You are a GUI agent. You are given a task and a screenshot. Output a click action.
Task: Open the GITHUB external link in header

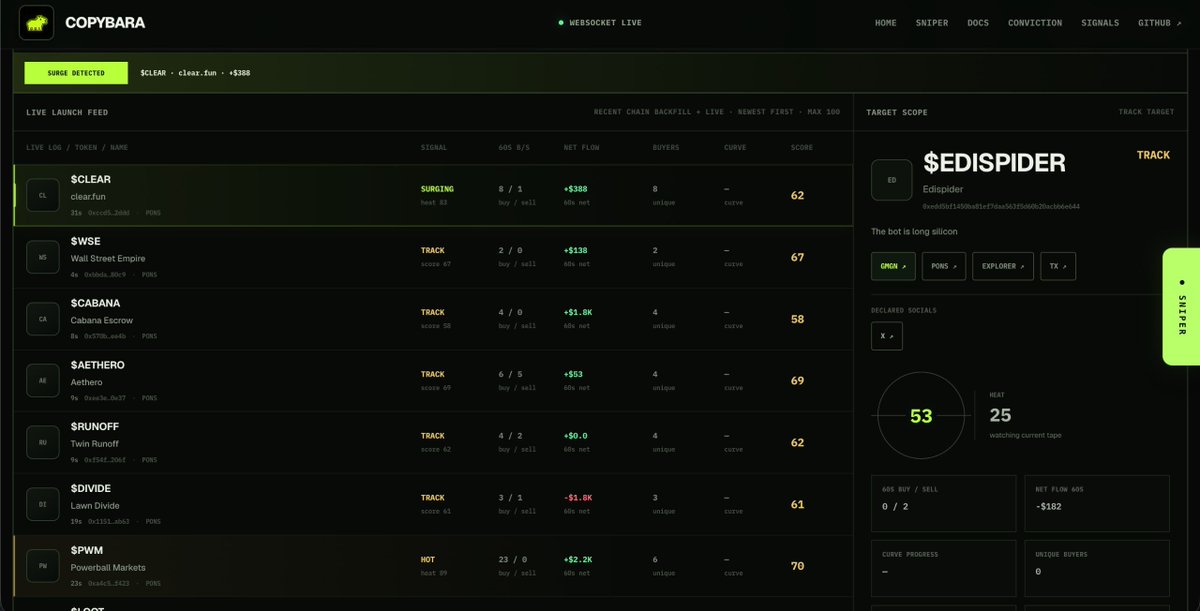pos(1159,23)
